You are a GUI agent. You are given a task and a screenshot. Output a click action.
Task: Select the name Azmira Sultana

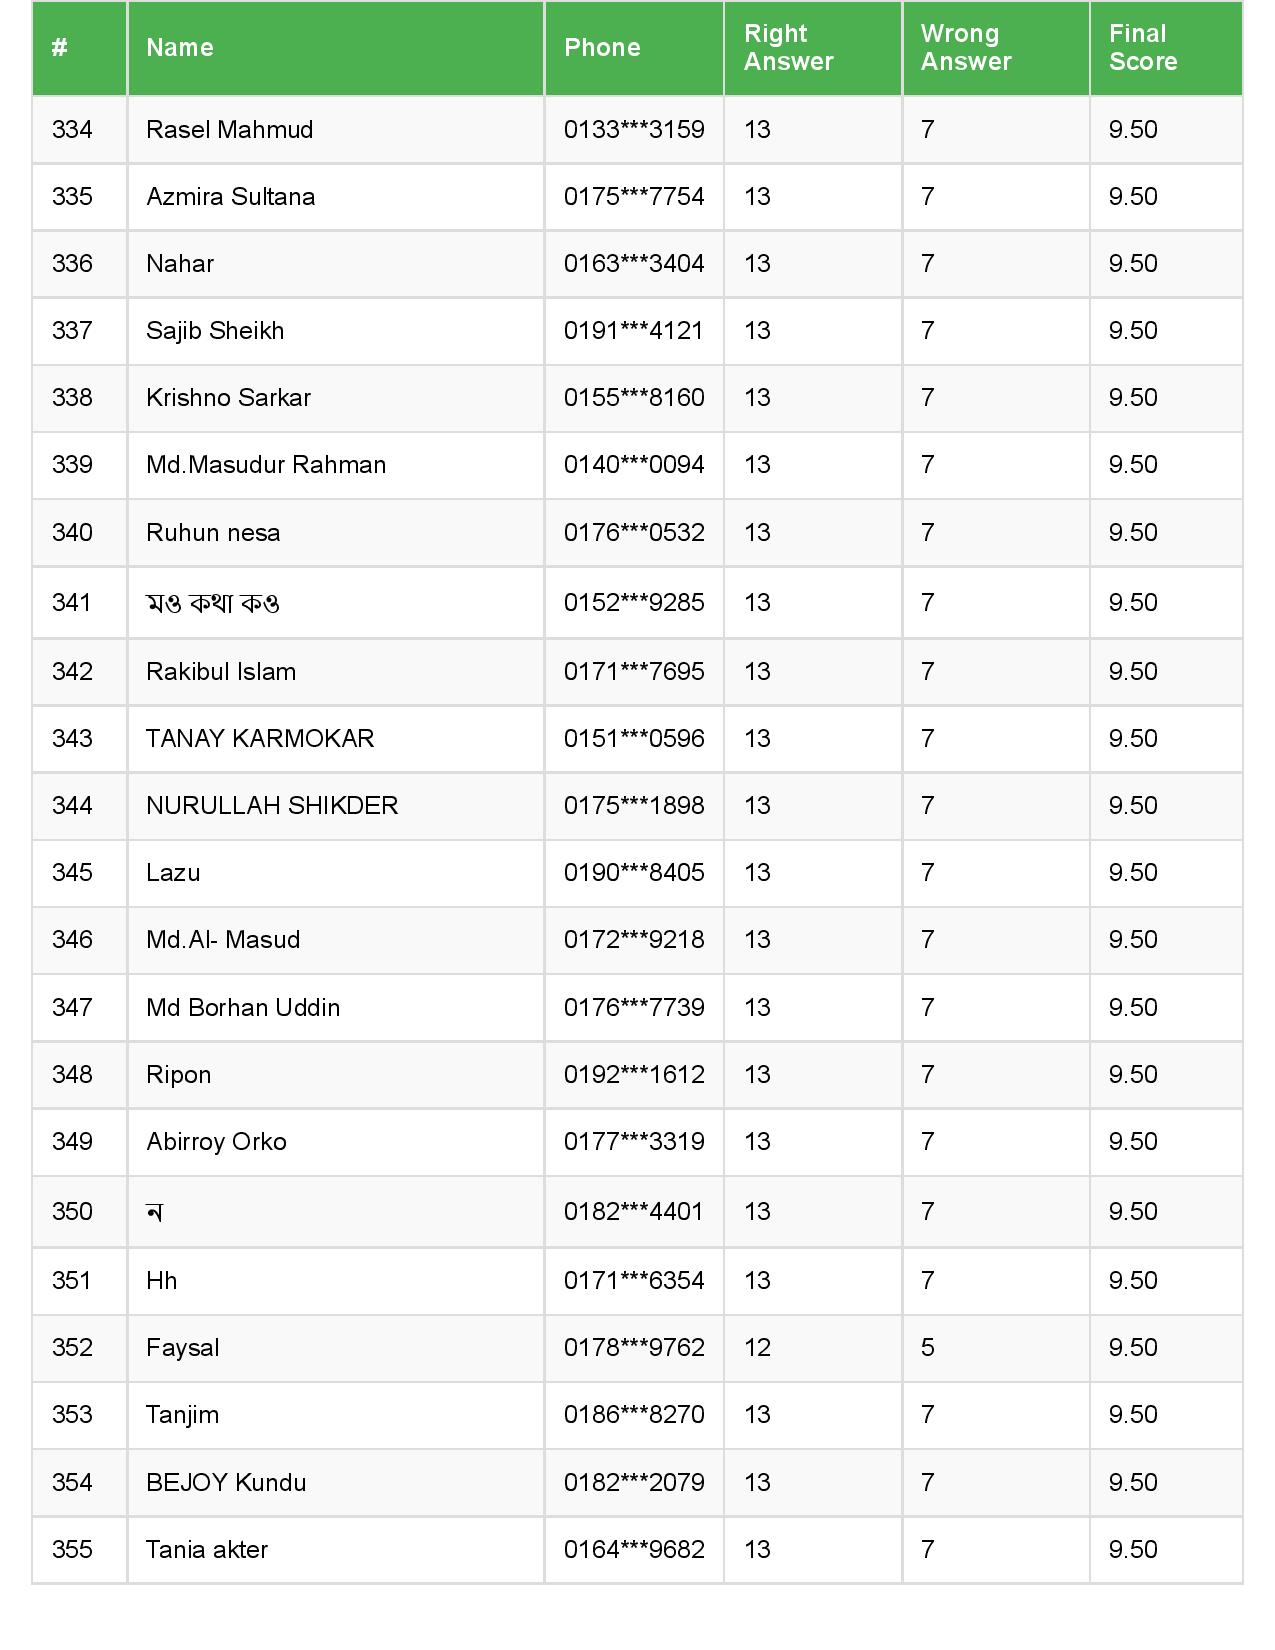230,197
